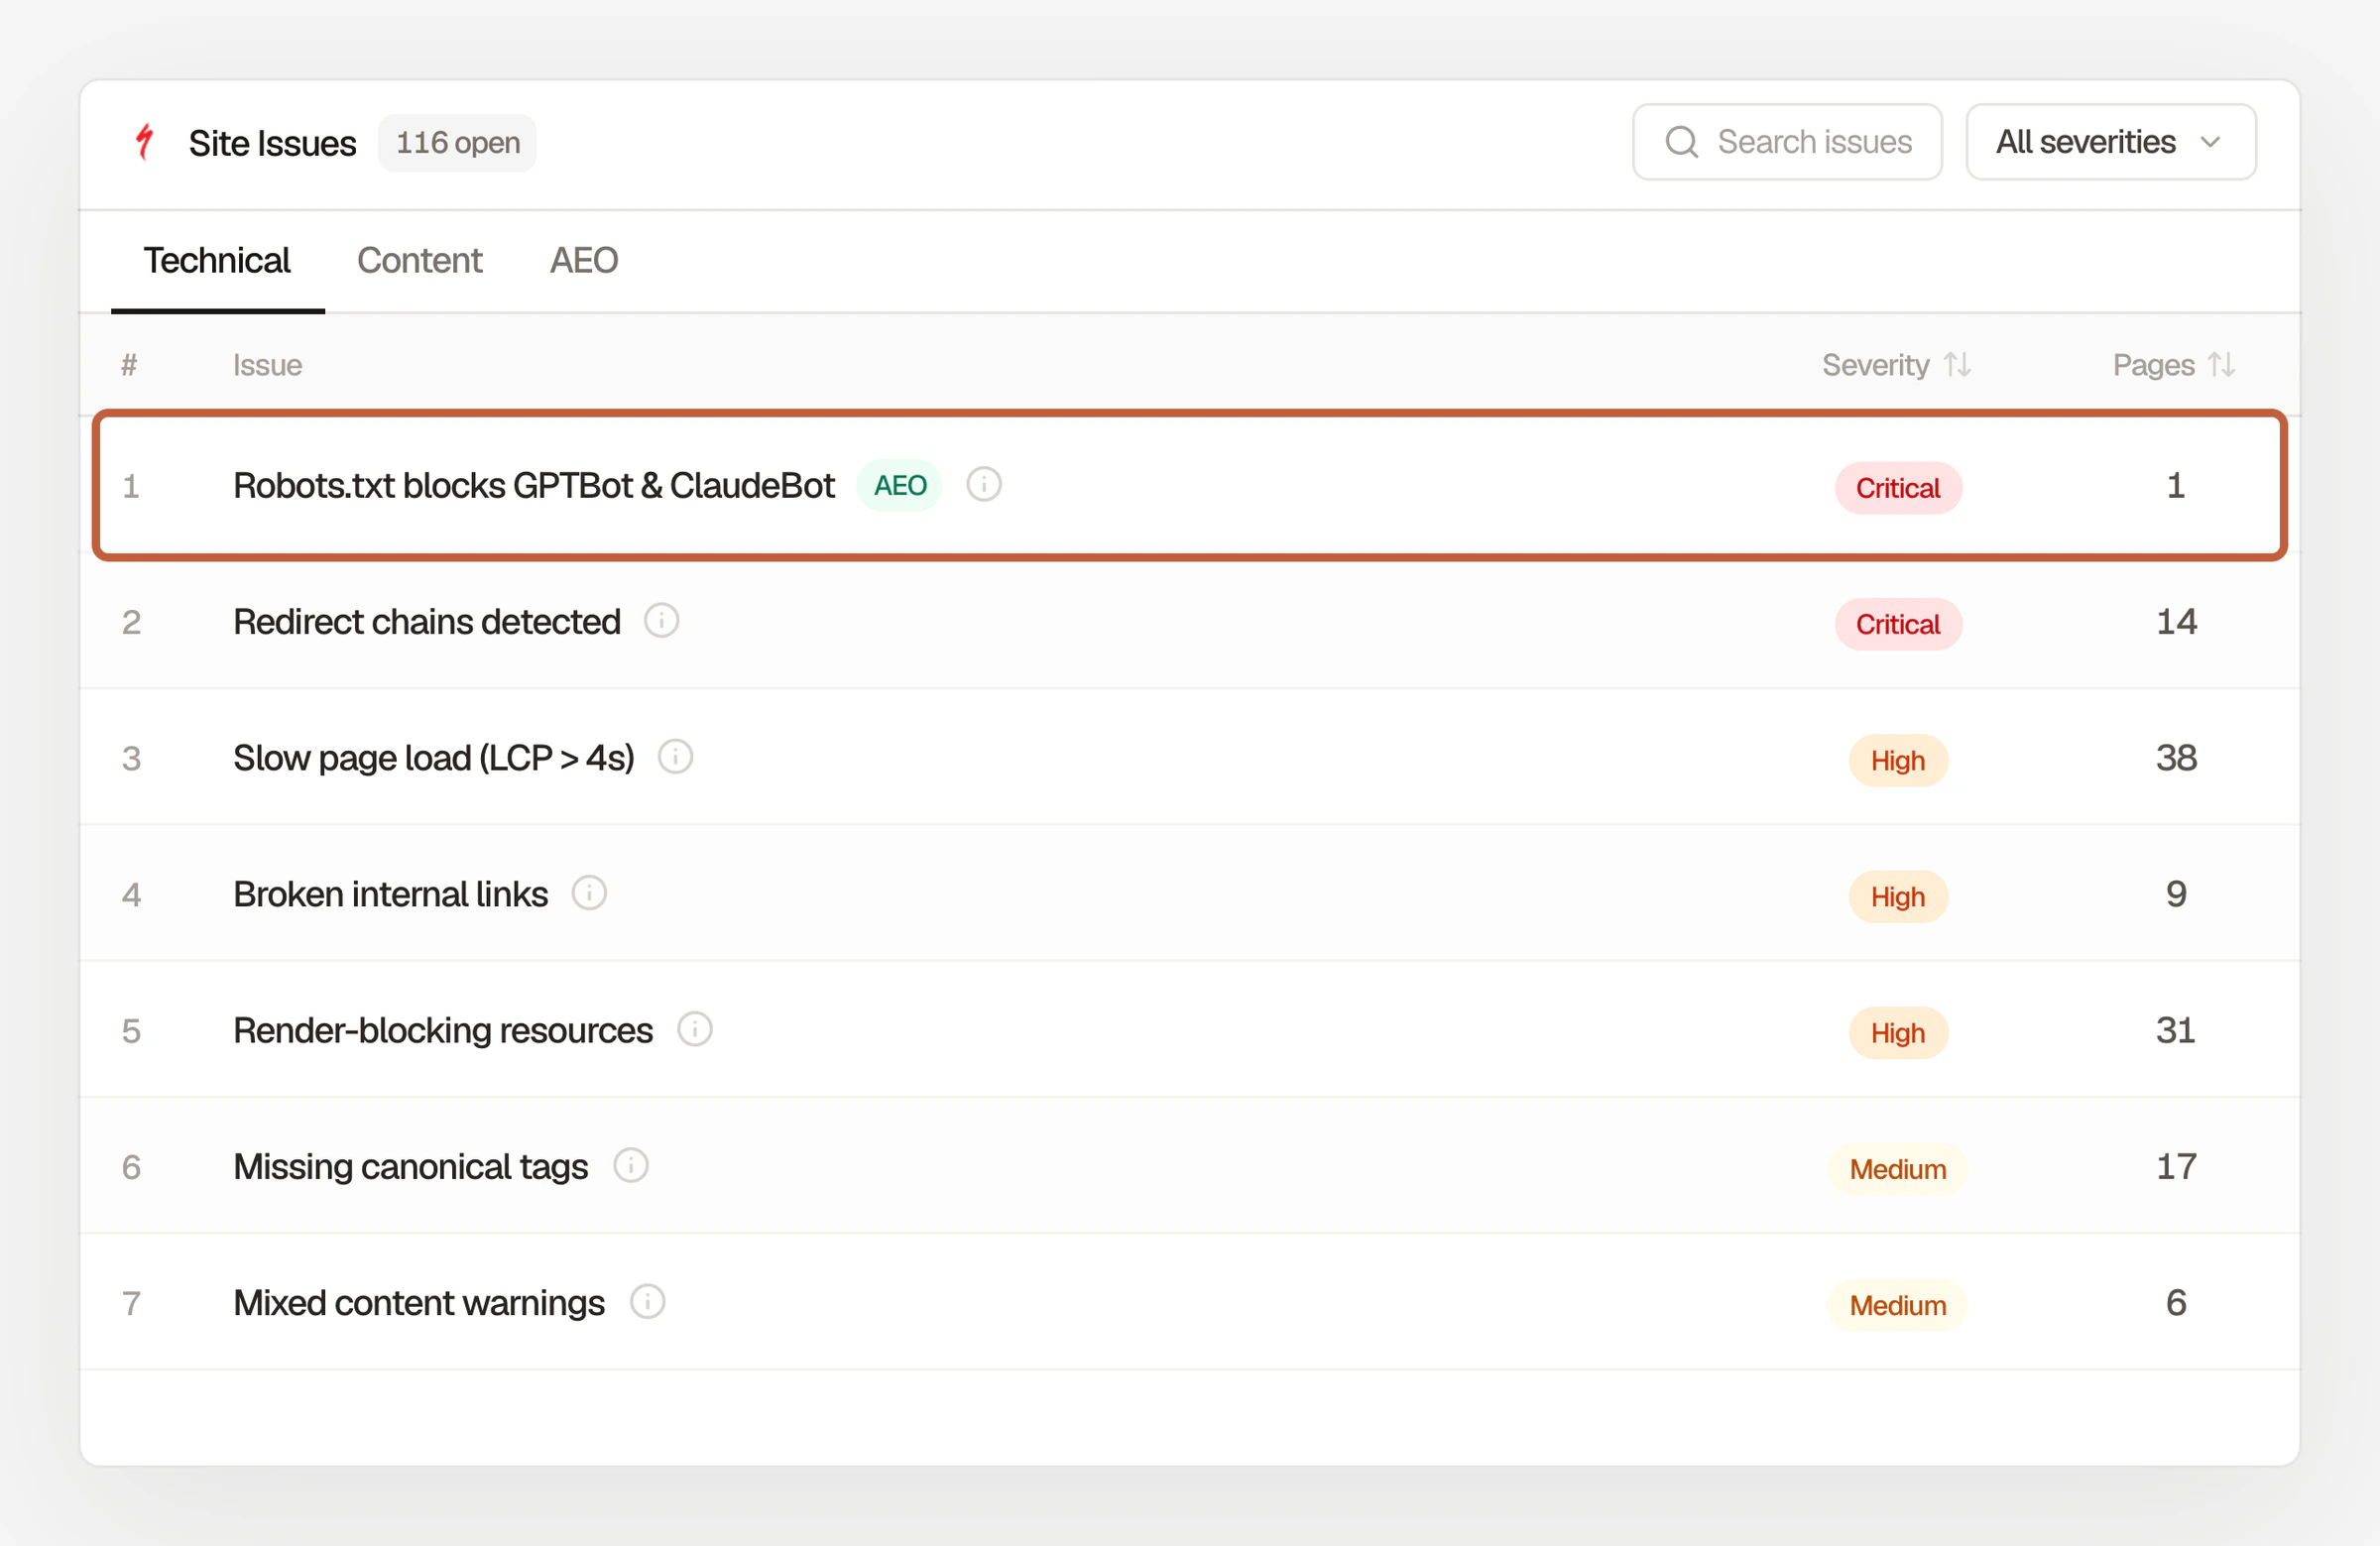Switch to the AEO tab
This screenshot has height=1546, width=2380.
584,261
